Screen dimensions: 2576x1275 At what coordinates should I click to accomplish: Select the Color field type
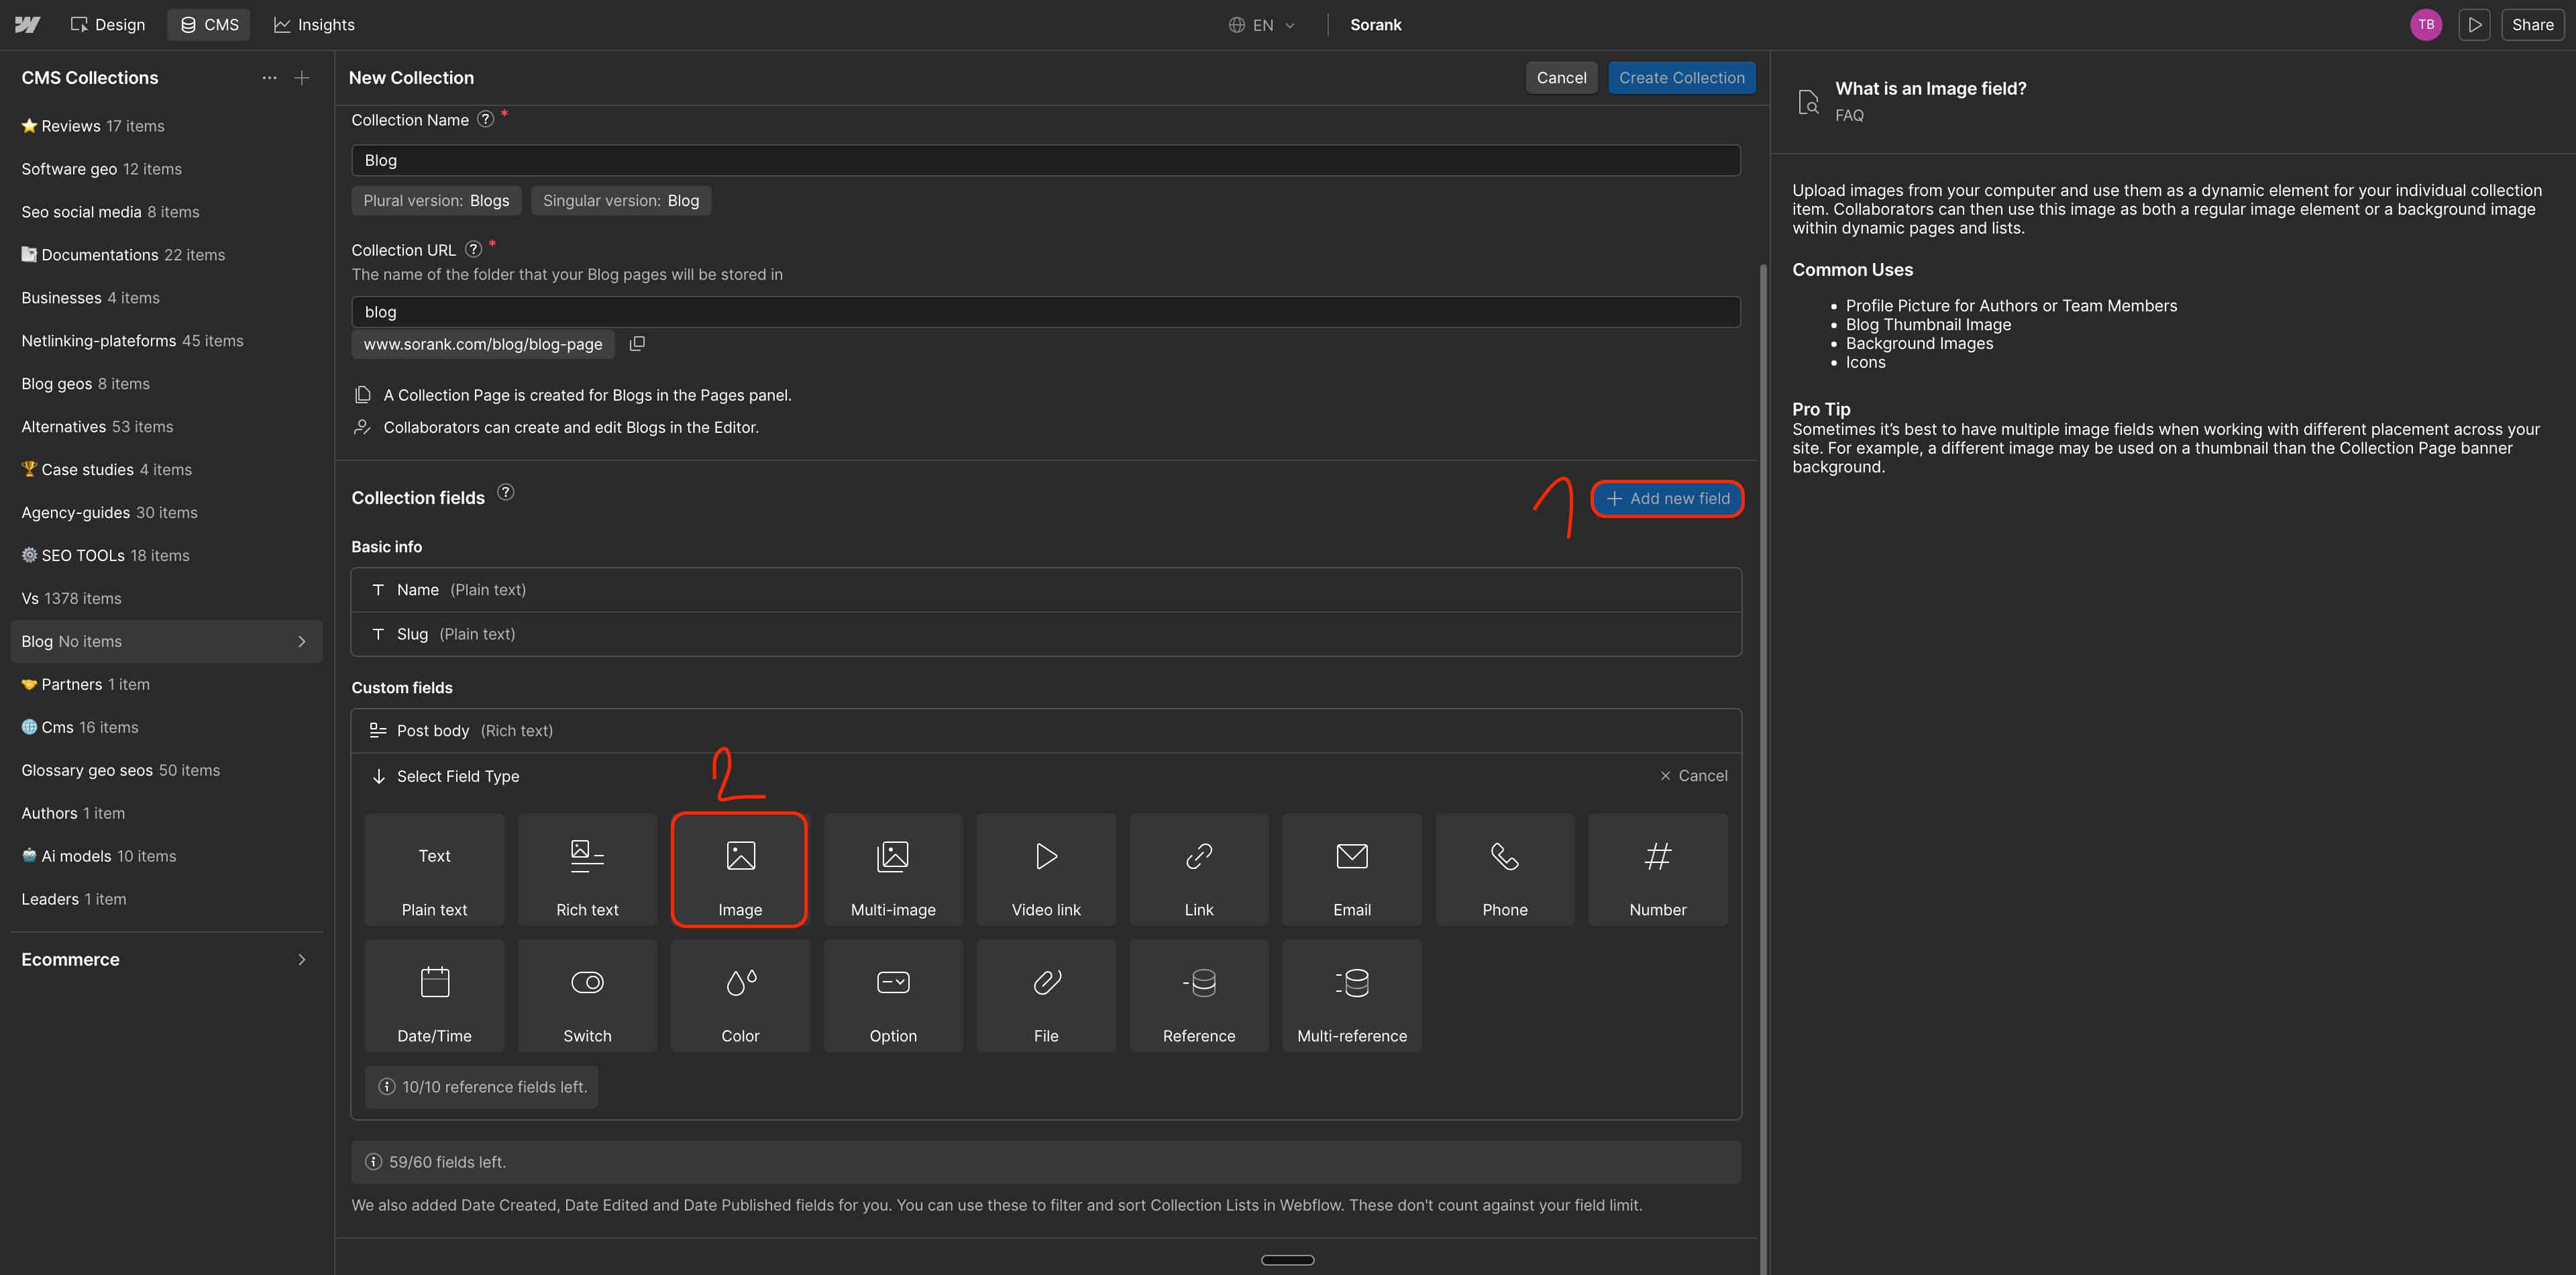coord(740,995)
